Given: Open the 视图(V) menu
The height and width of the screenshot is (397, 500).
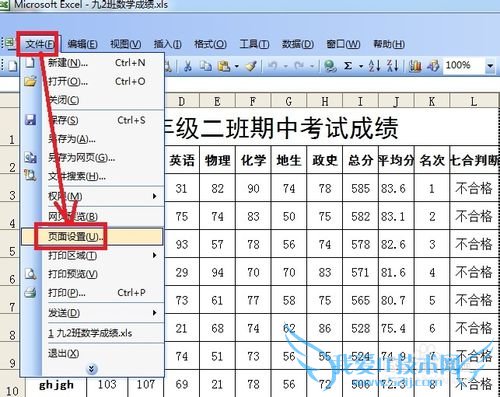Looking at the screenshot, I should point(125,44).
